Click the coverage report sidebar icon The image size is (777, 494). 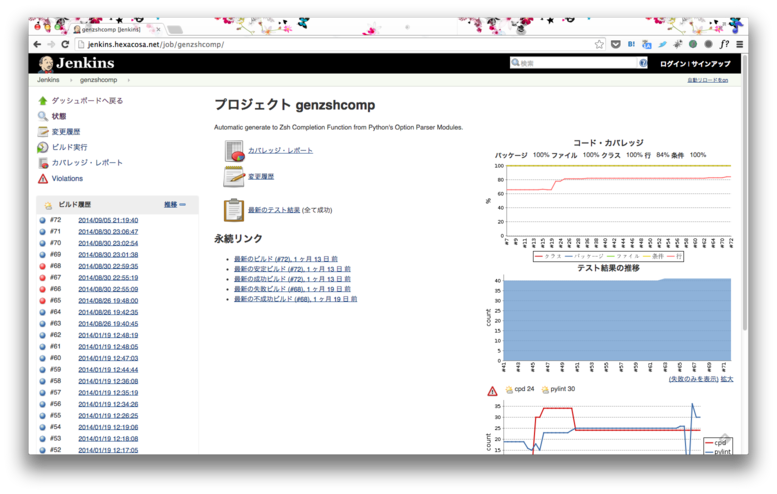(x=43, y=163)
